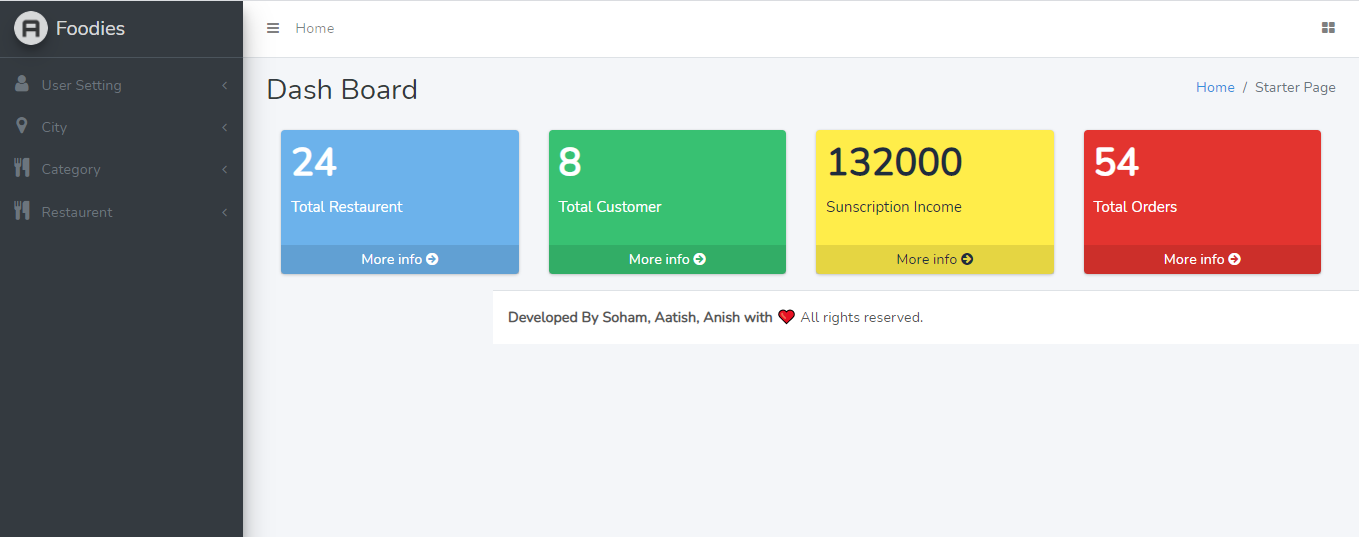Viewport: 1359px width, 537px height.
Task: Click the Foodies logo icon
Action: coord(31,28)
